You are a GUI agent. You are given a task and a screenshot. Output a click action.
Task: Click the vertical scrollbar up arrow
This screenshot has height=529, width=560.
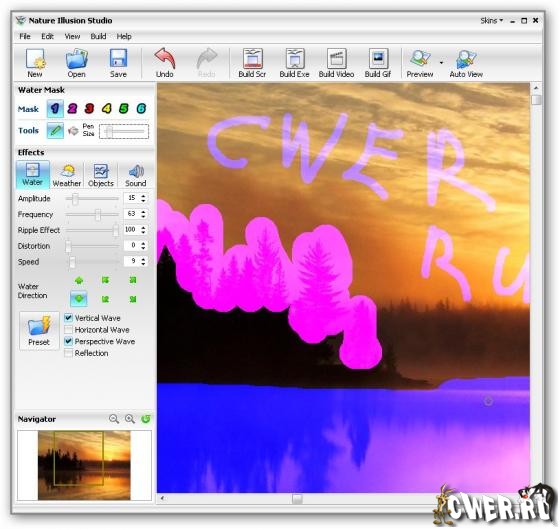[x=536, y=88]
